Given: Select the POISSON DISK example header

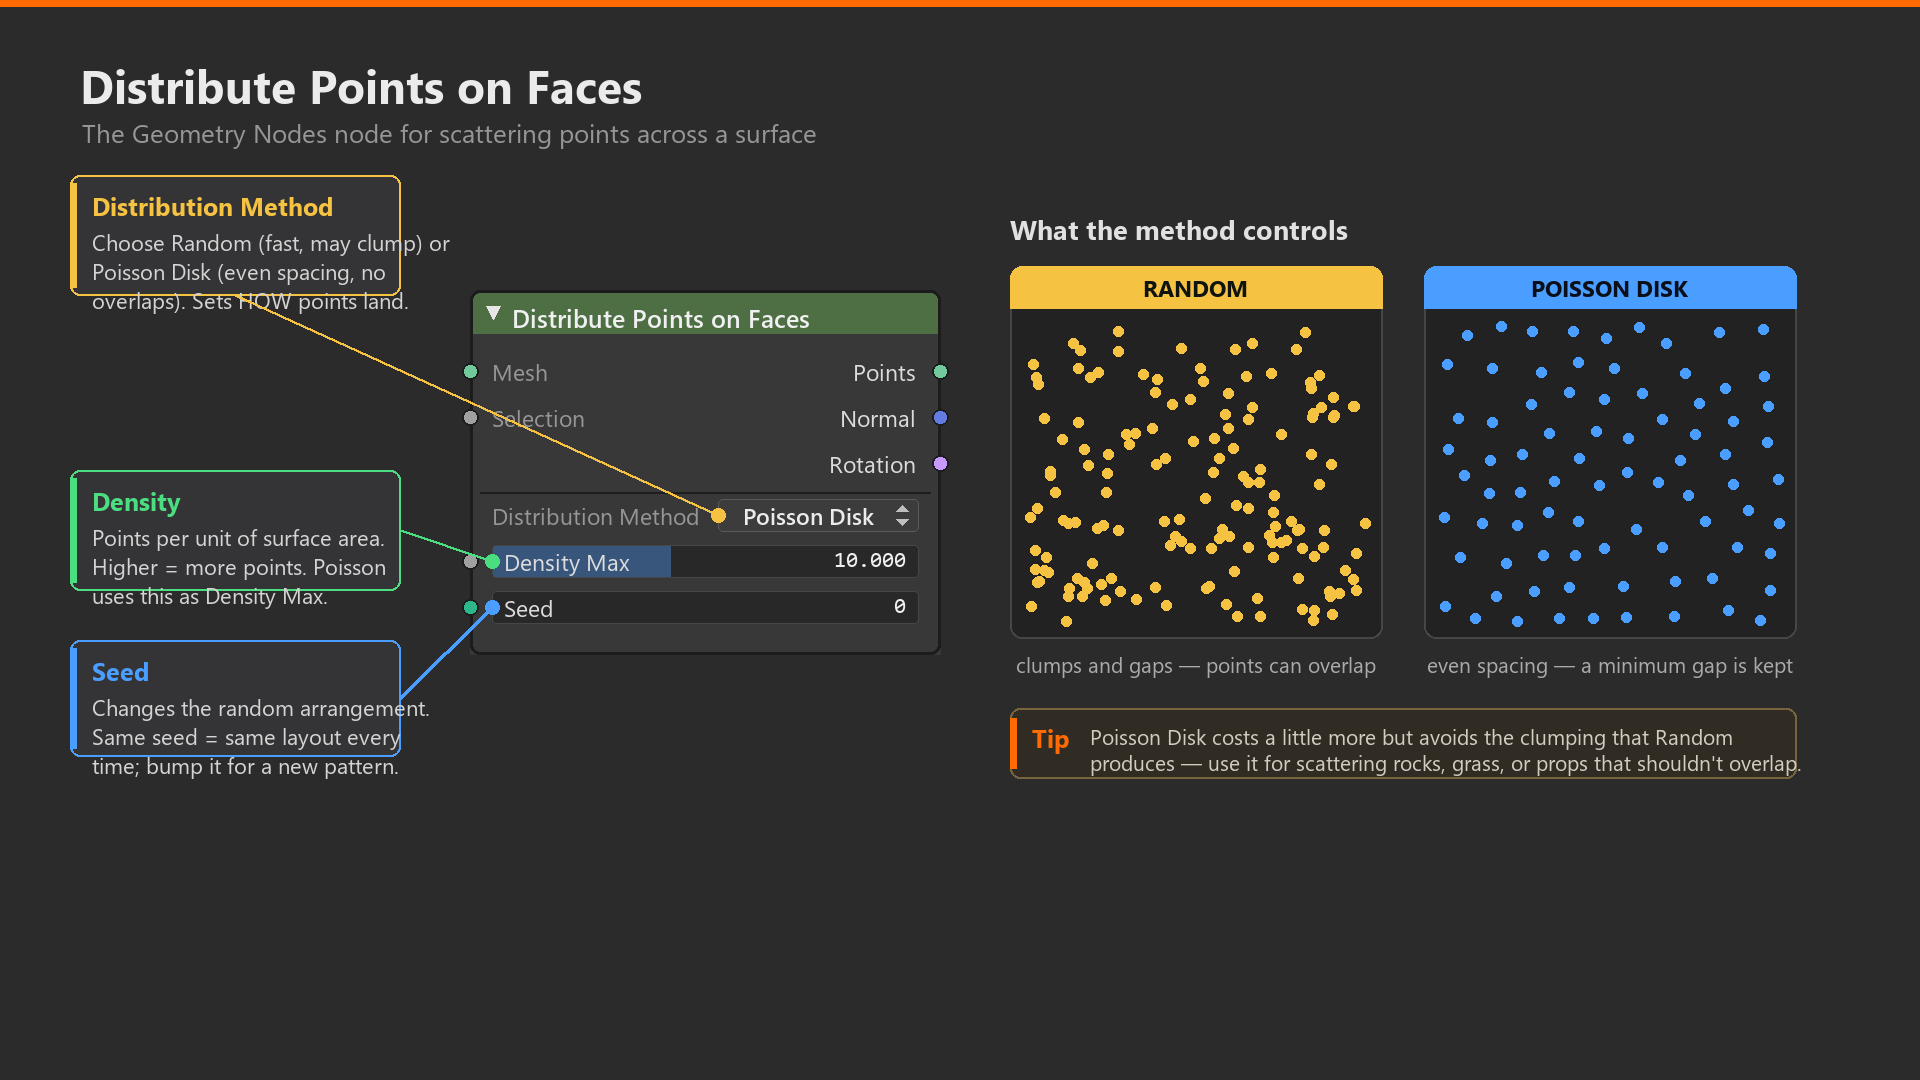Looking at the screenshot, I should [1610, 289].
